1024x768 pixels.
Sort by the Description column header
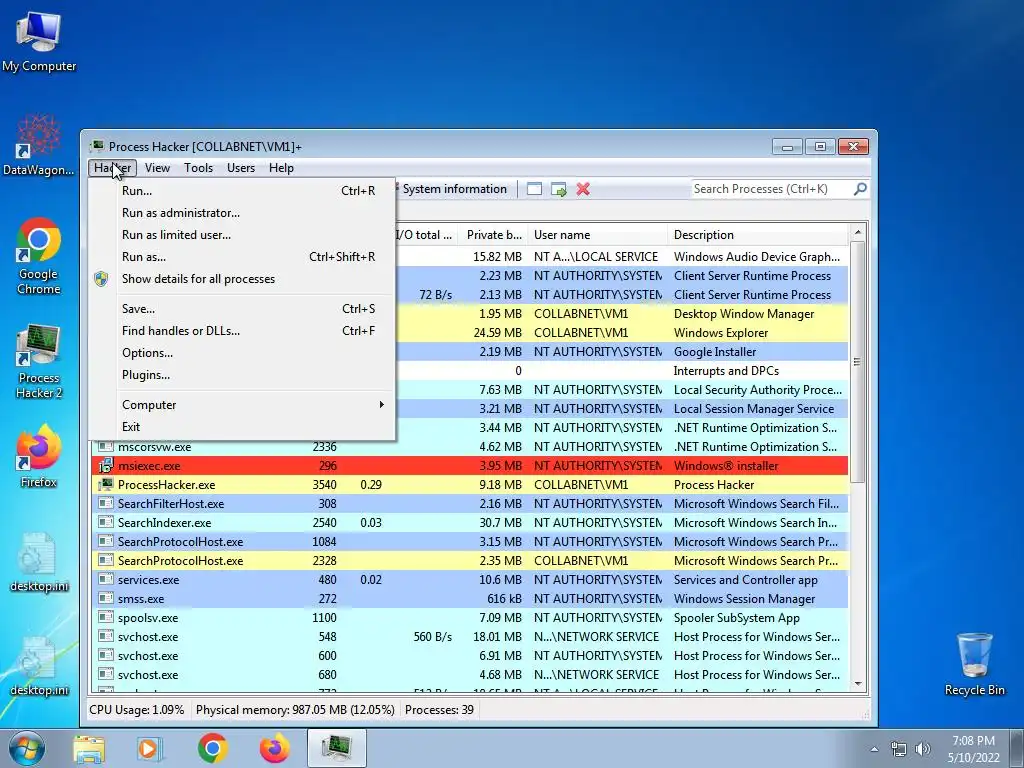tap(758, 235)
